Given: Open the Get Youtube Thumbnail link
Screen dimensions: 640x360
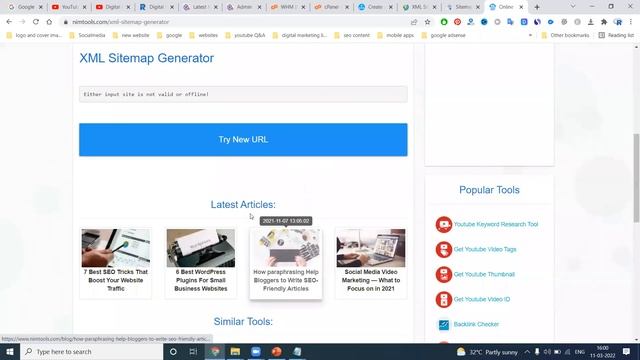Looking at the screenshot, I should [484, 274].
